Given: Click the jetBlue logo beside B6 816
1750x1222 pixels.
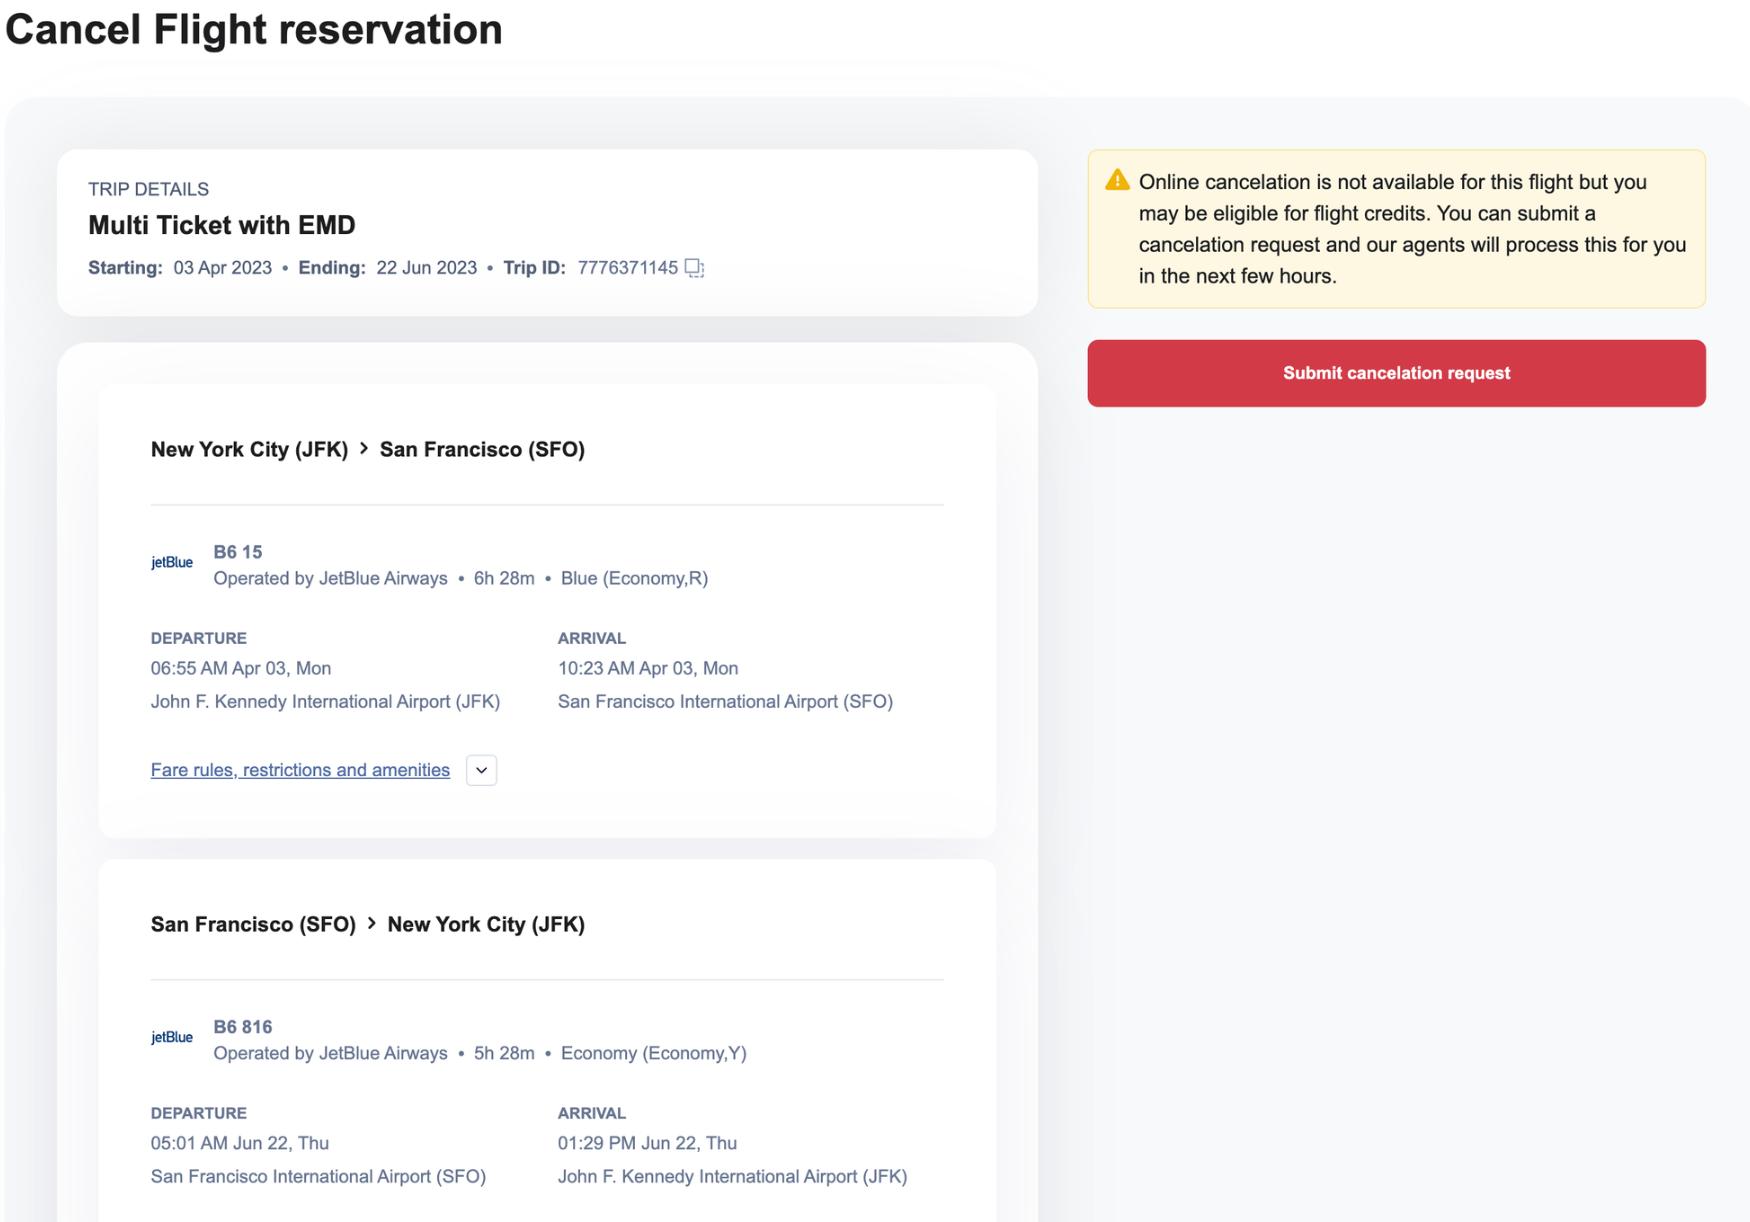Looking at the screenshot, I should coord(172,1038).
